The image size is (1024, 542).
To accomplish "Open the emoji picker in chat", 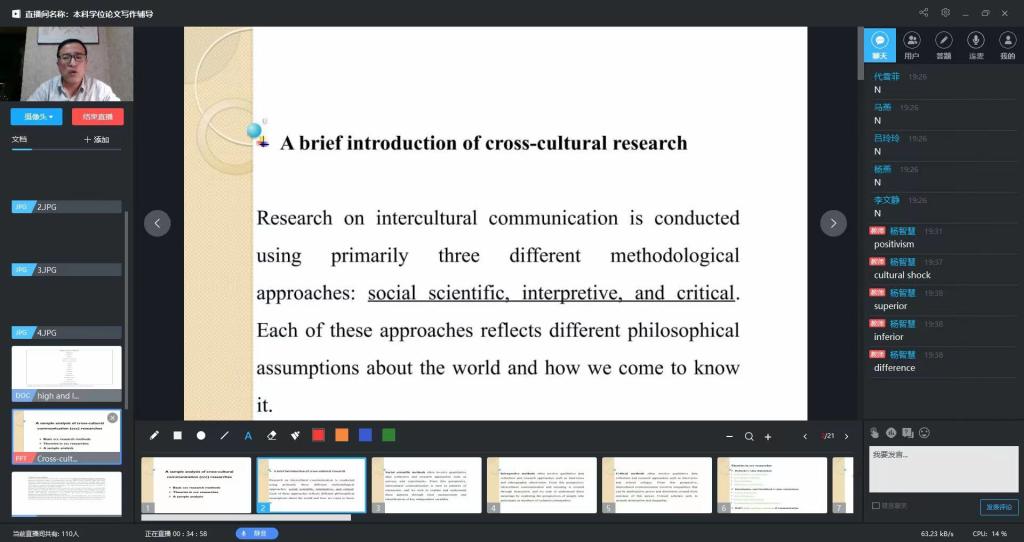I will click(x=925, y=433).
